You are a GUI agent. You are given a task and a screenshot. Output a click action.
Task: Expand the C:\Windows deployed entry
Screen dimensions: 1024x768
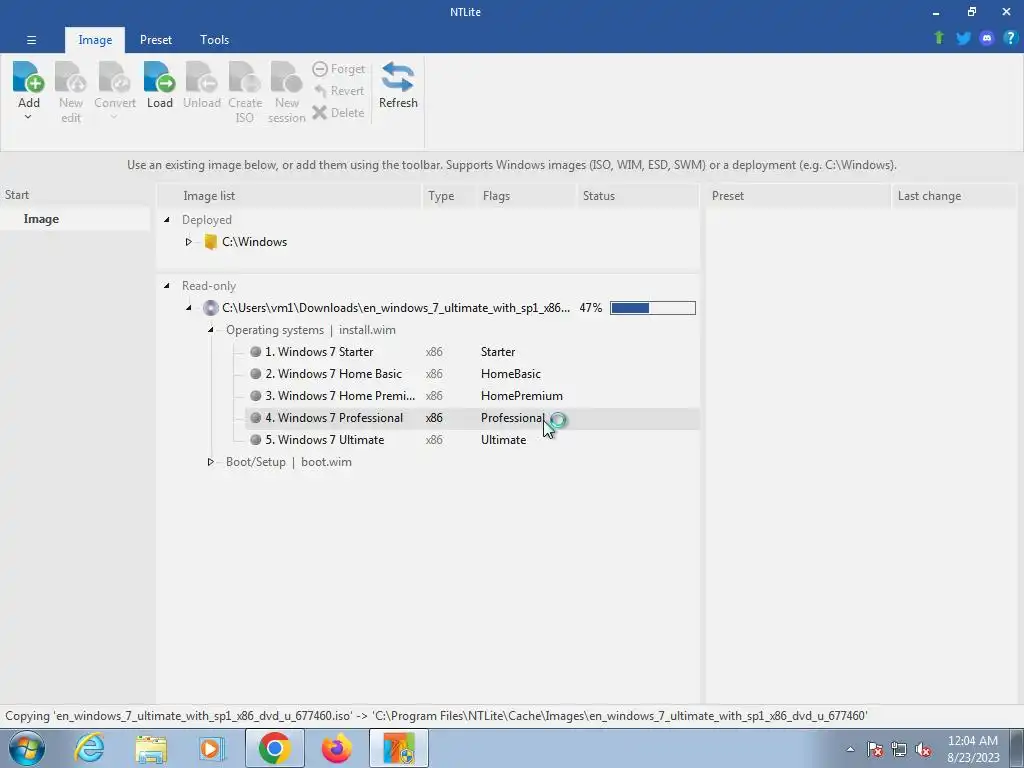188,242
